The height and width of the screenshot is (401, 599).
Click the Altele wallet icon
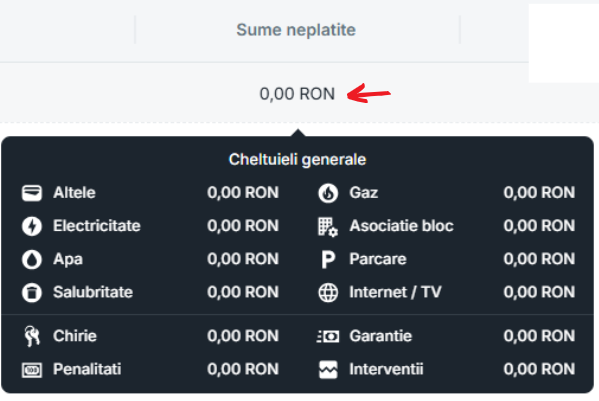tap(32, 193)
